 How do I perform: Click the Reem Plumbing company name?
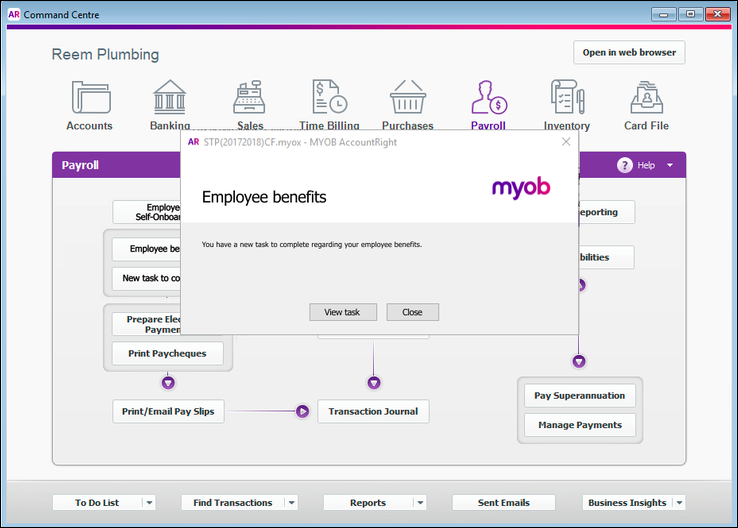pyautogui.click(x=105, y=55)
